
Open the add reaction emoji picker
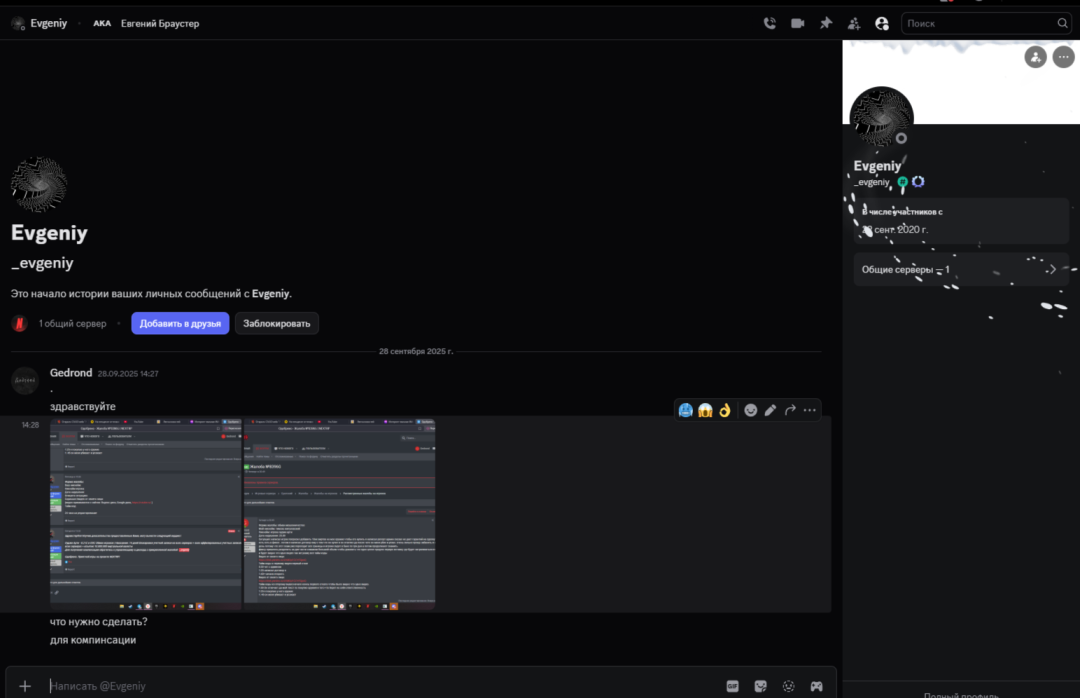pyautogui.click(x=751, y=410)
